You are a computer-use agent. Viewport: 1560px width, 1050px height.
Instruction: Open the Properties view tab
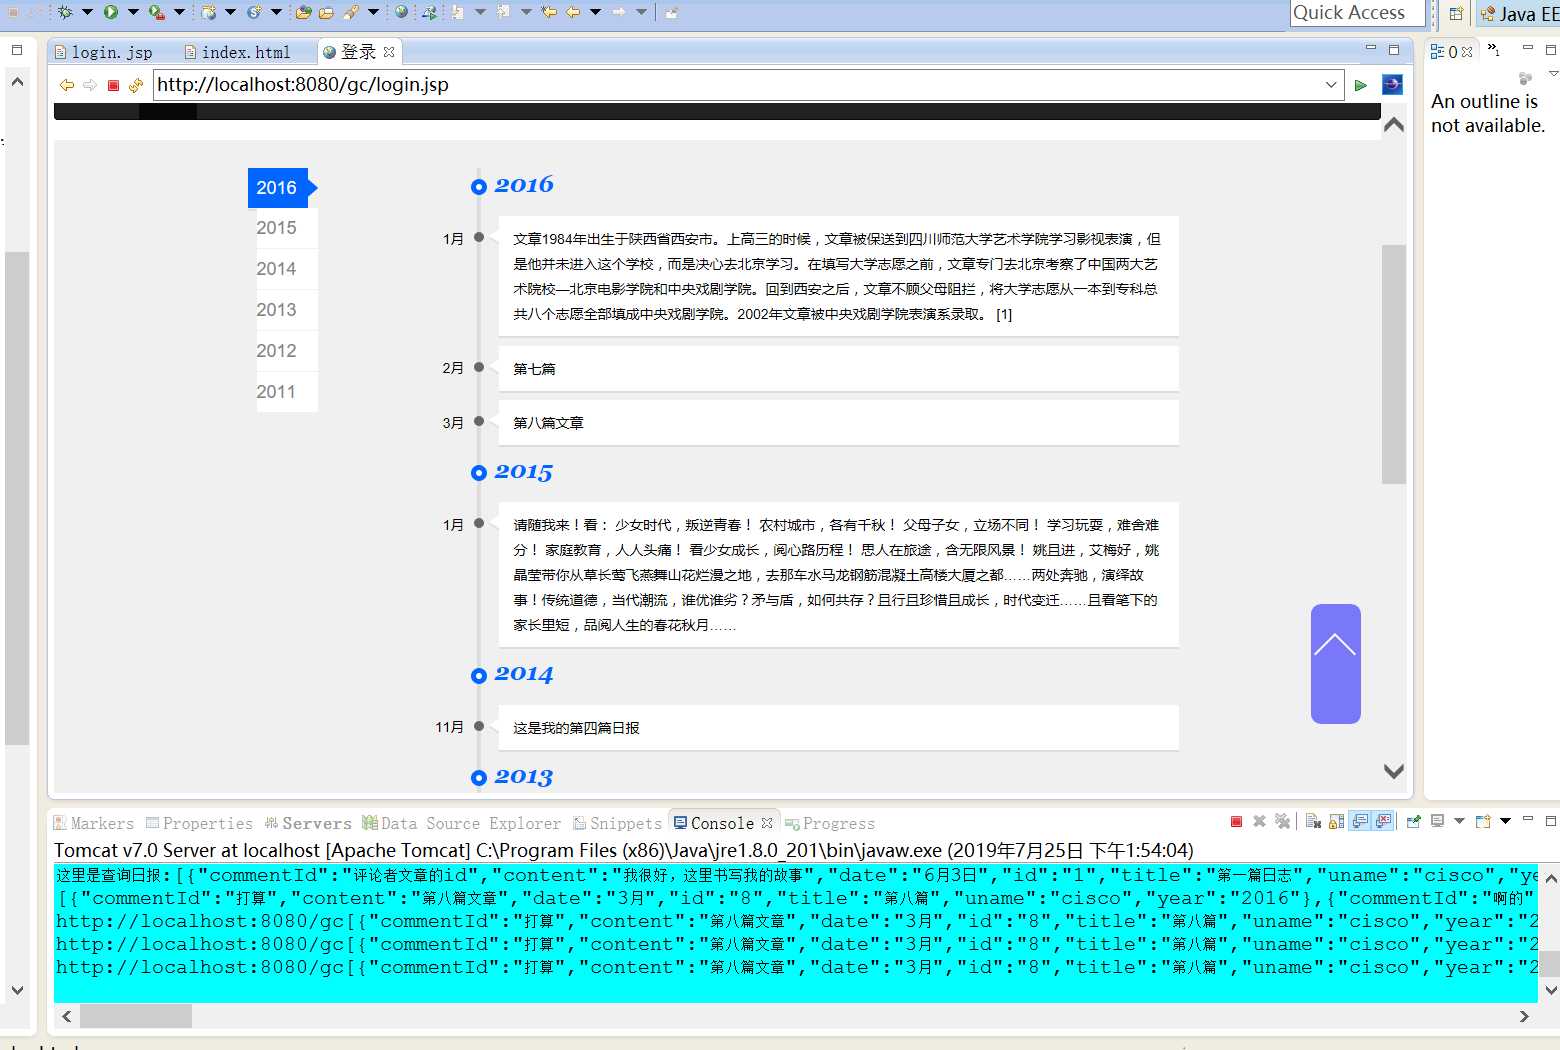[199, 823]
